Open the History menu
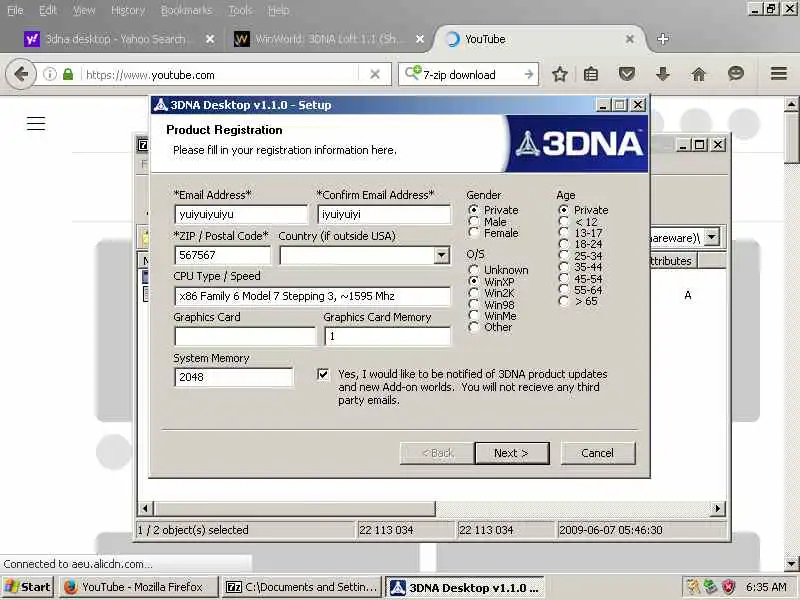 pyautogui.click(x=128, y=10)
